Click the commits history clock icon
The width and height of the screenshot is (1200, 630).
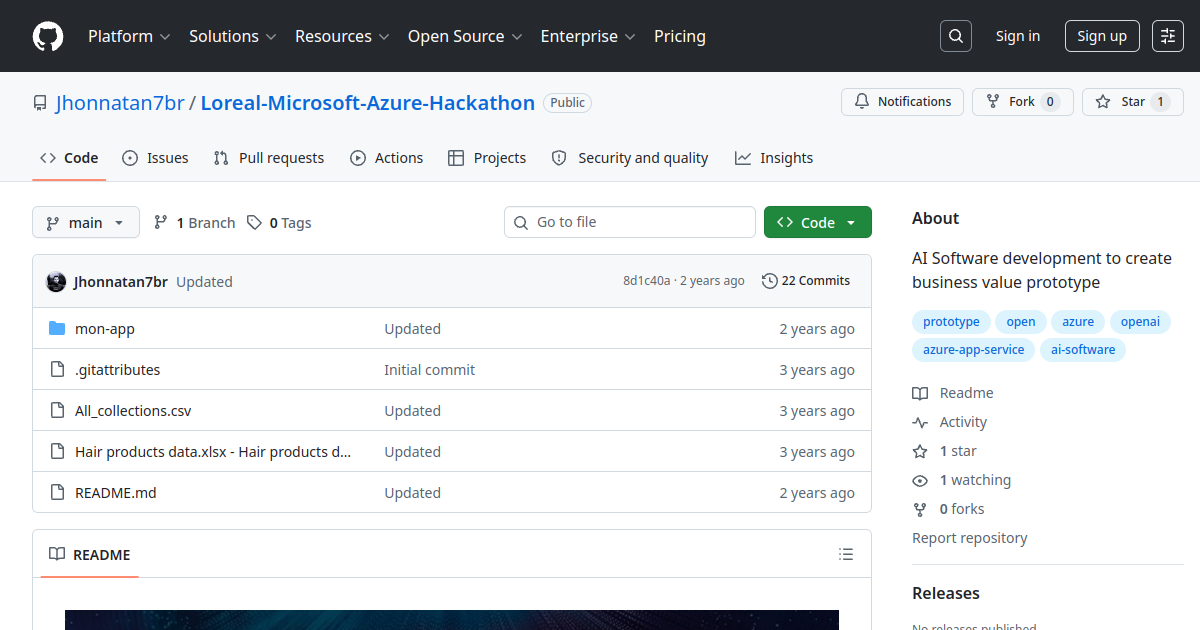(769, 281)
